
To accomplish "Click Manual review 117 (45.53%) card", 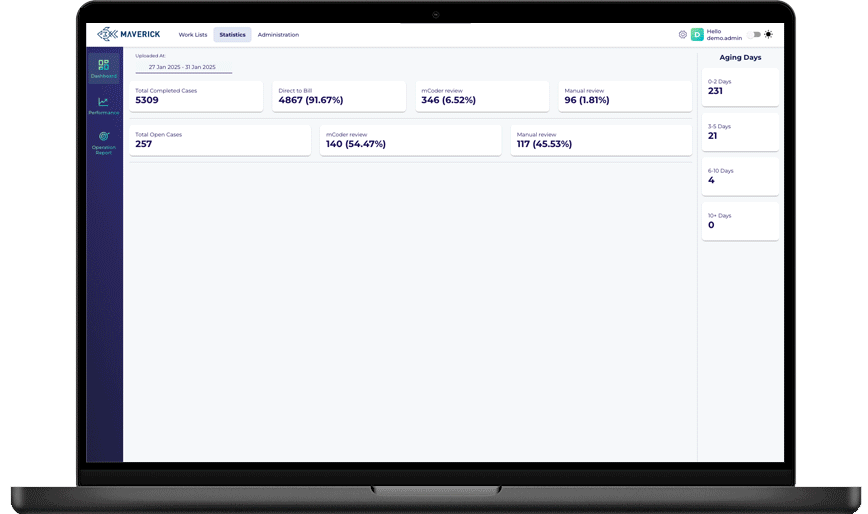I will click(601, 140).
